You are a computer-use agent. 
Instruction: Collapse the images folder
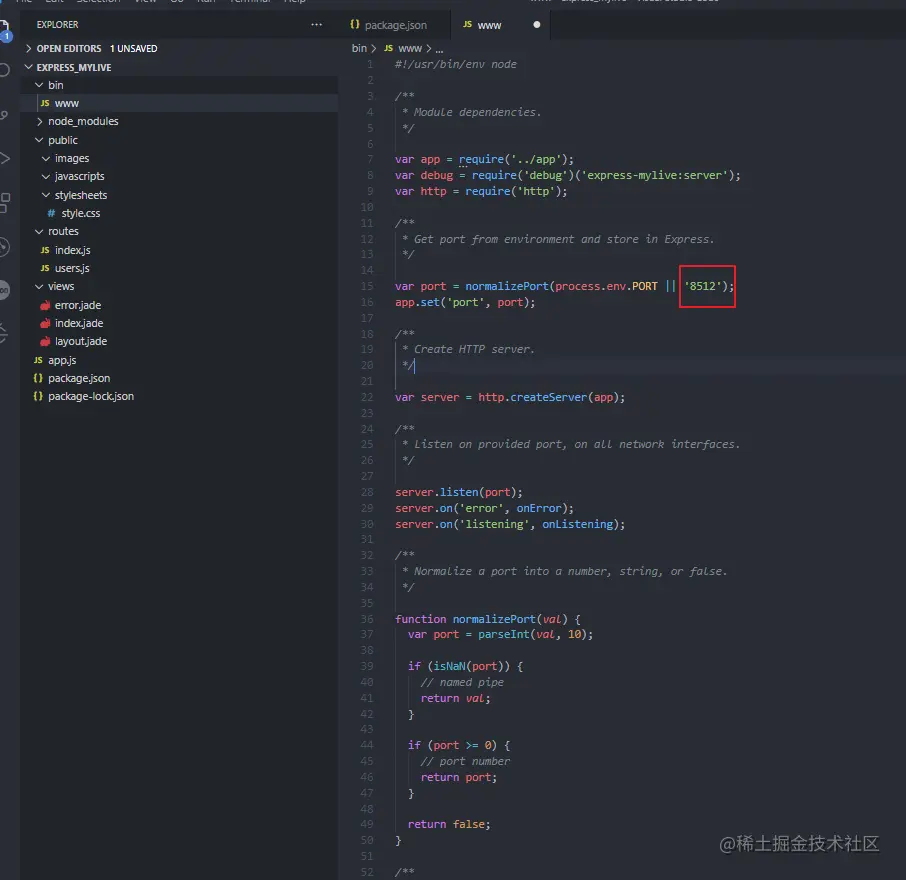coord(179,158)
